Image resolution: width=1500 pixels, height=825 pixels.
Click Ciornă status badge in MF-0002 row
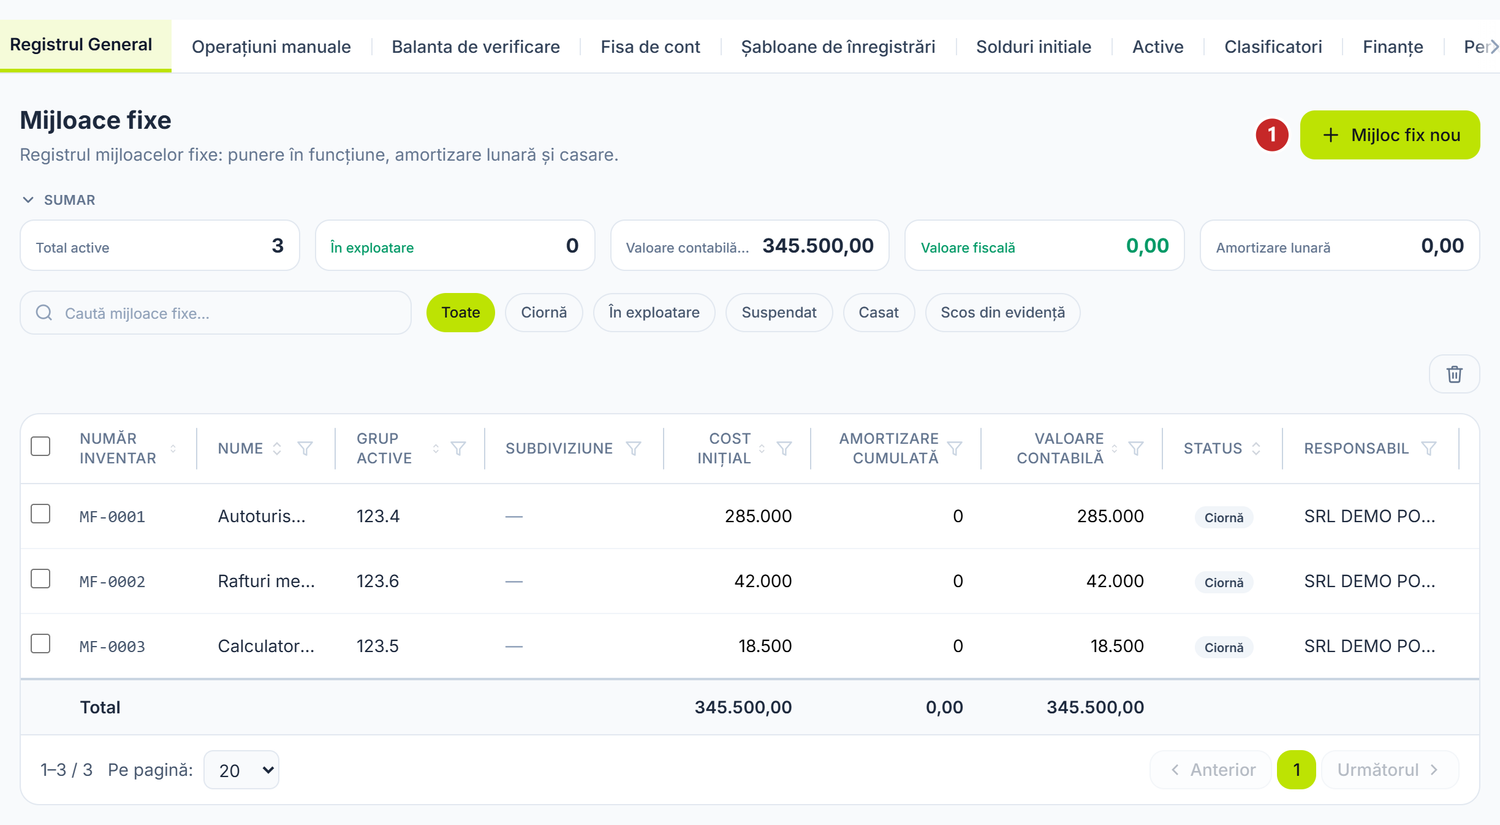1224,582
